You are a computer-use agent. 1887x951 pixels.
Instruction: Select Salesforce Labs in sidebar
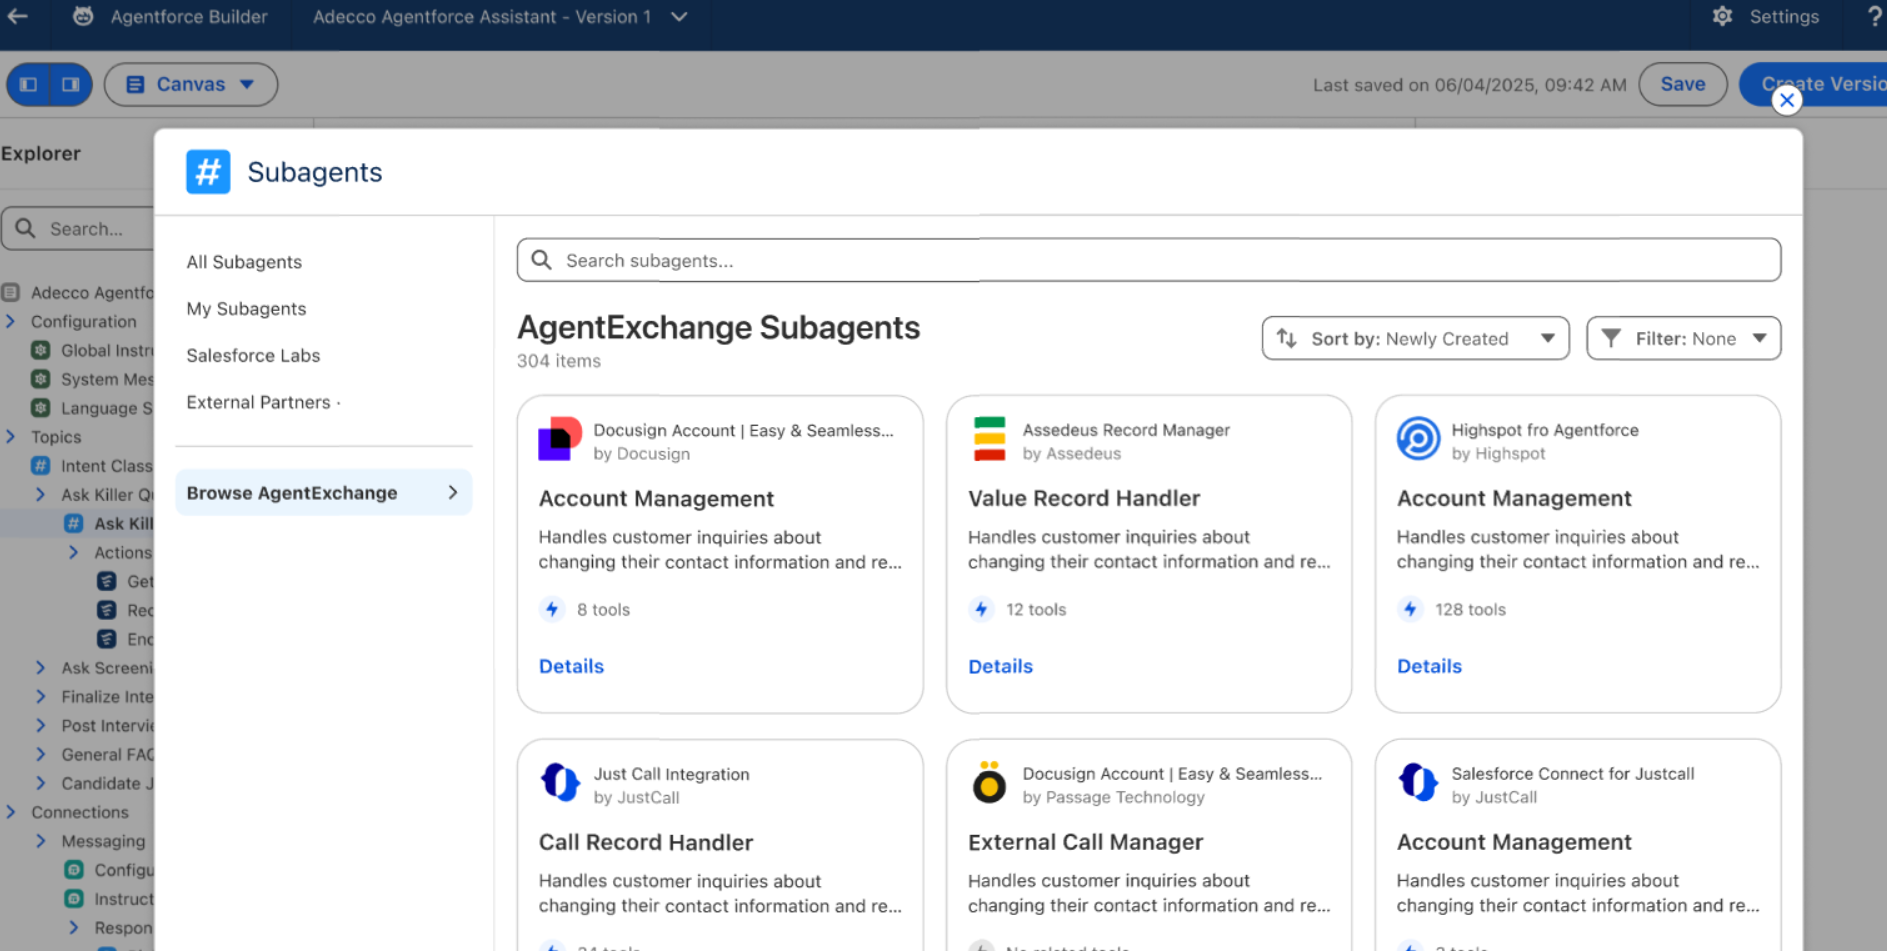tap(253, 355)
